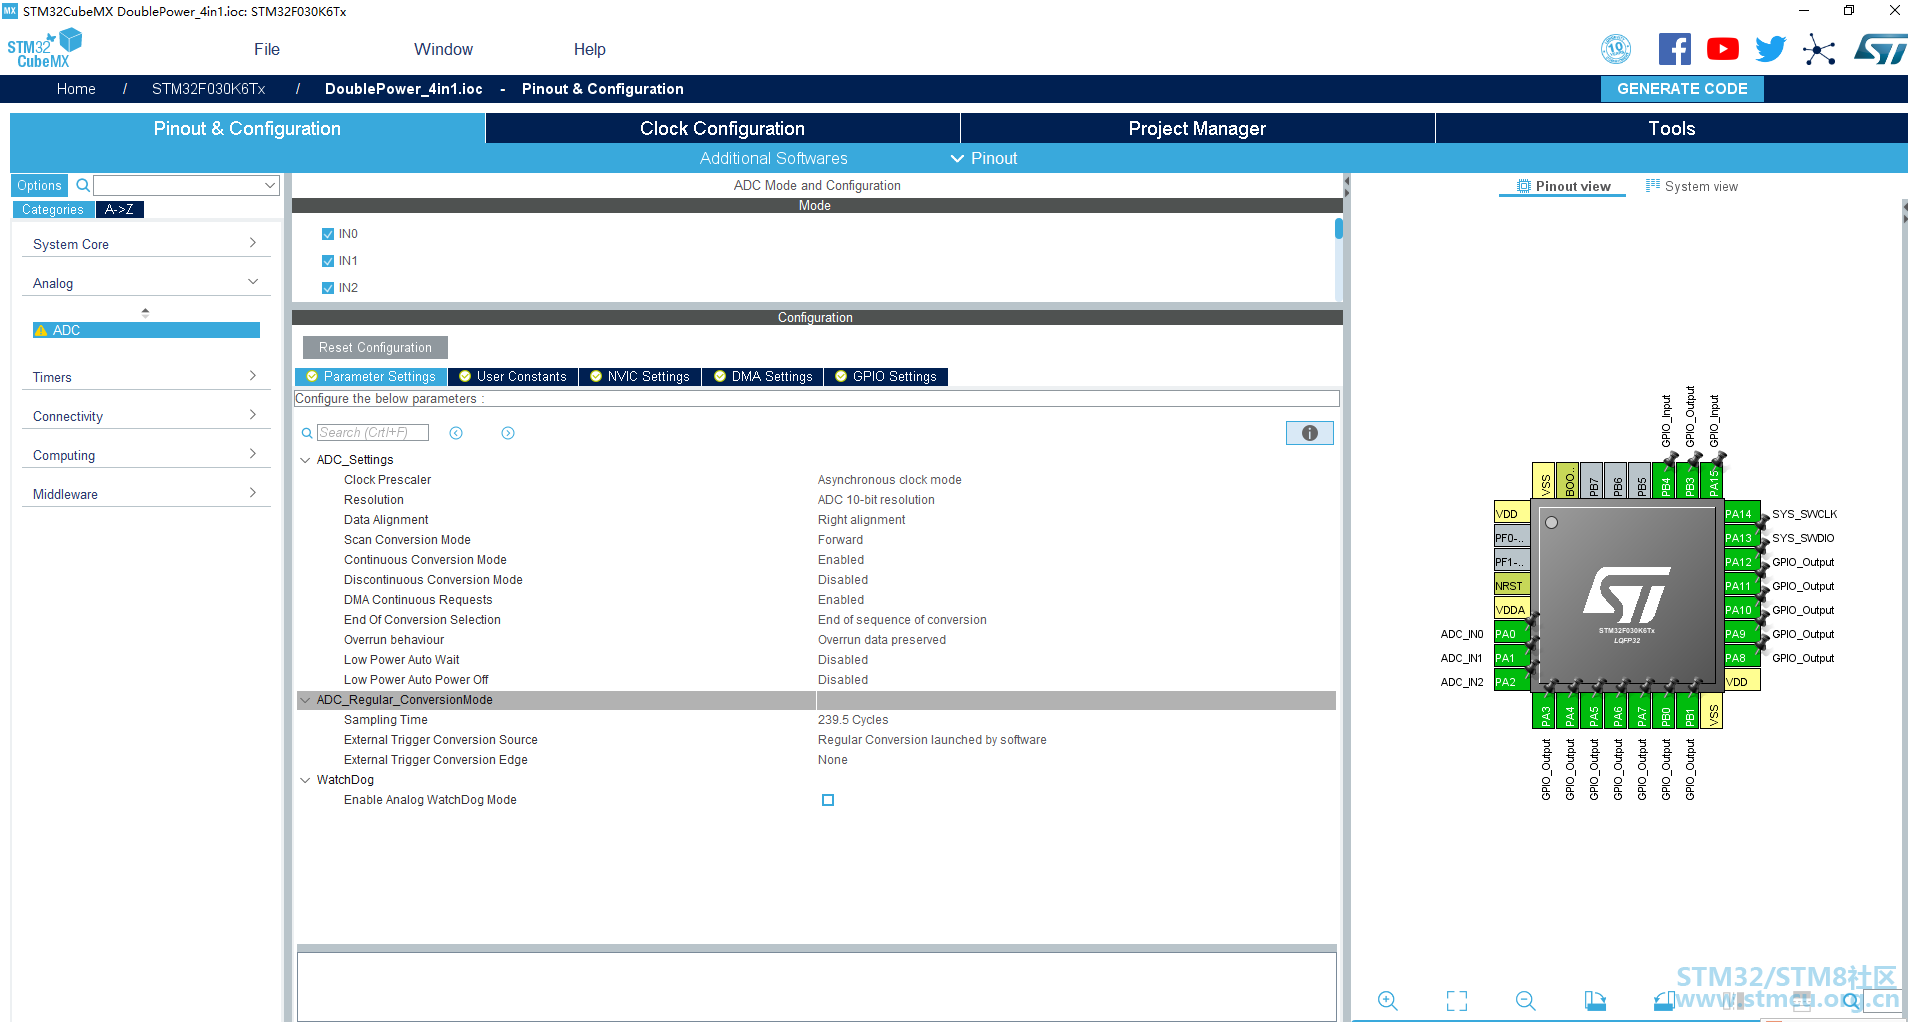This screenshot has width=1908, height=1022.
Task: Zoom out of the pinout chip view
Action: click(x=1526, y=1001)
